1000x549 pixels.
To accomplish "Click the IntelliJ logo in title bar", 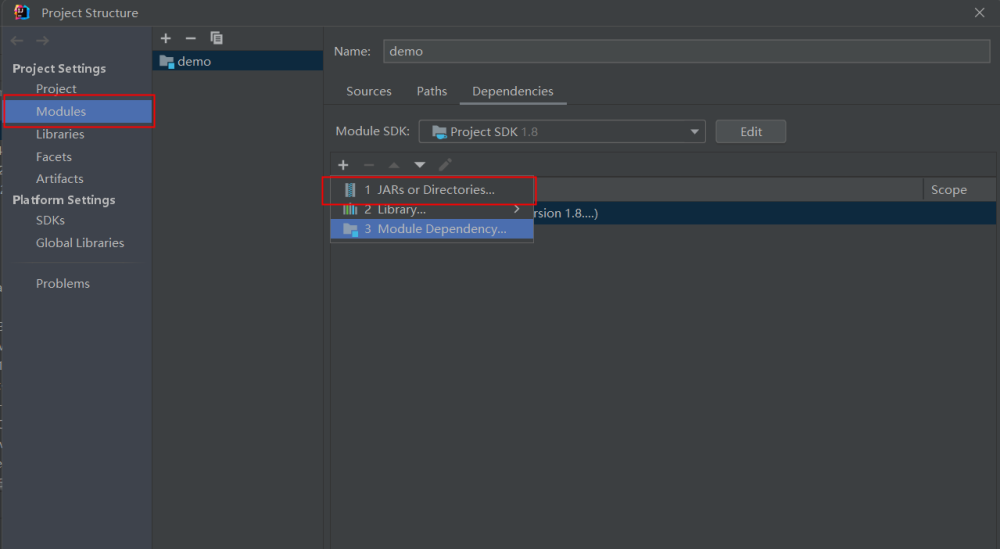I will tap(22, 12).
